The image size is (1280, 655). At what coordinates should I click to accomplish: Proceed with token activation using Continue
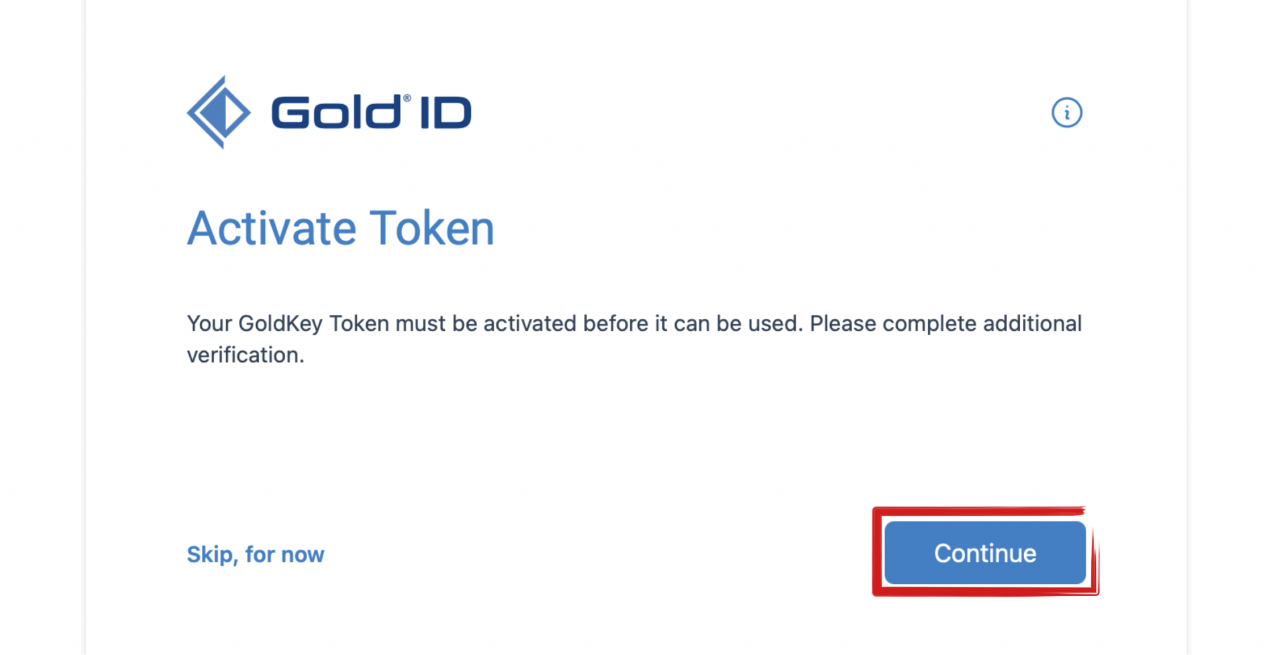pyautogui.click(x=985, y=553)
